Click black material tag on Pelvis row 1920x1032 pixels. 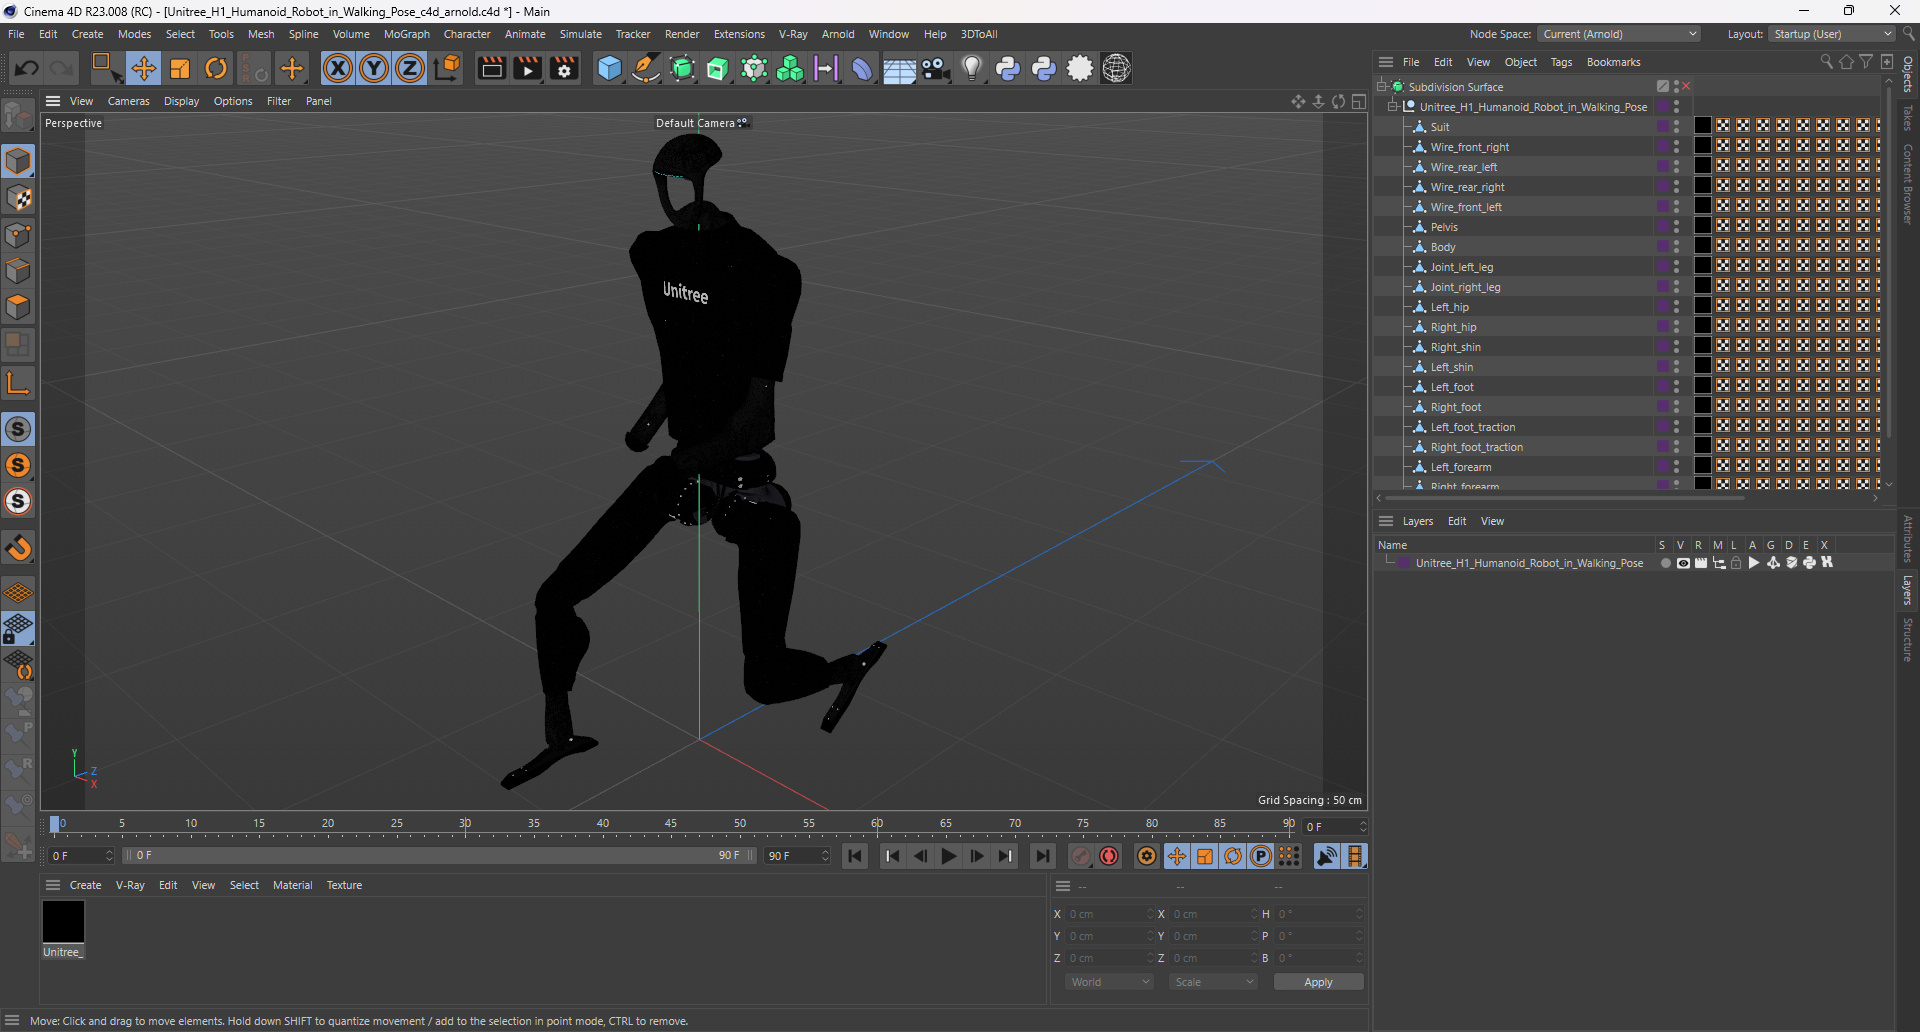pos(1702,226)
